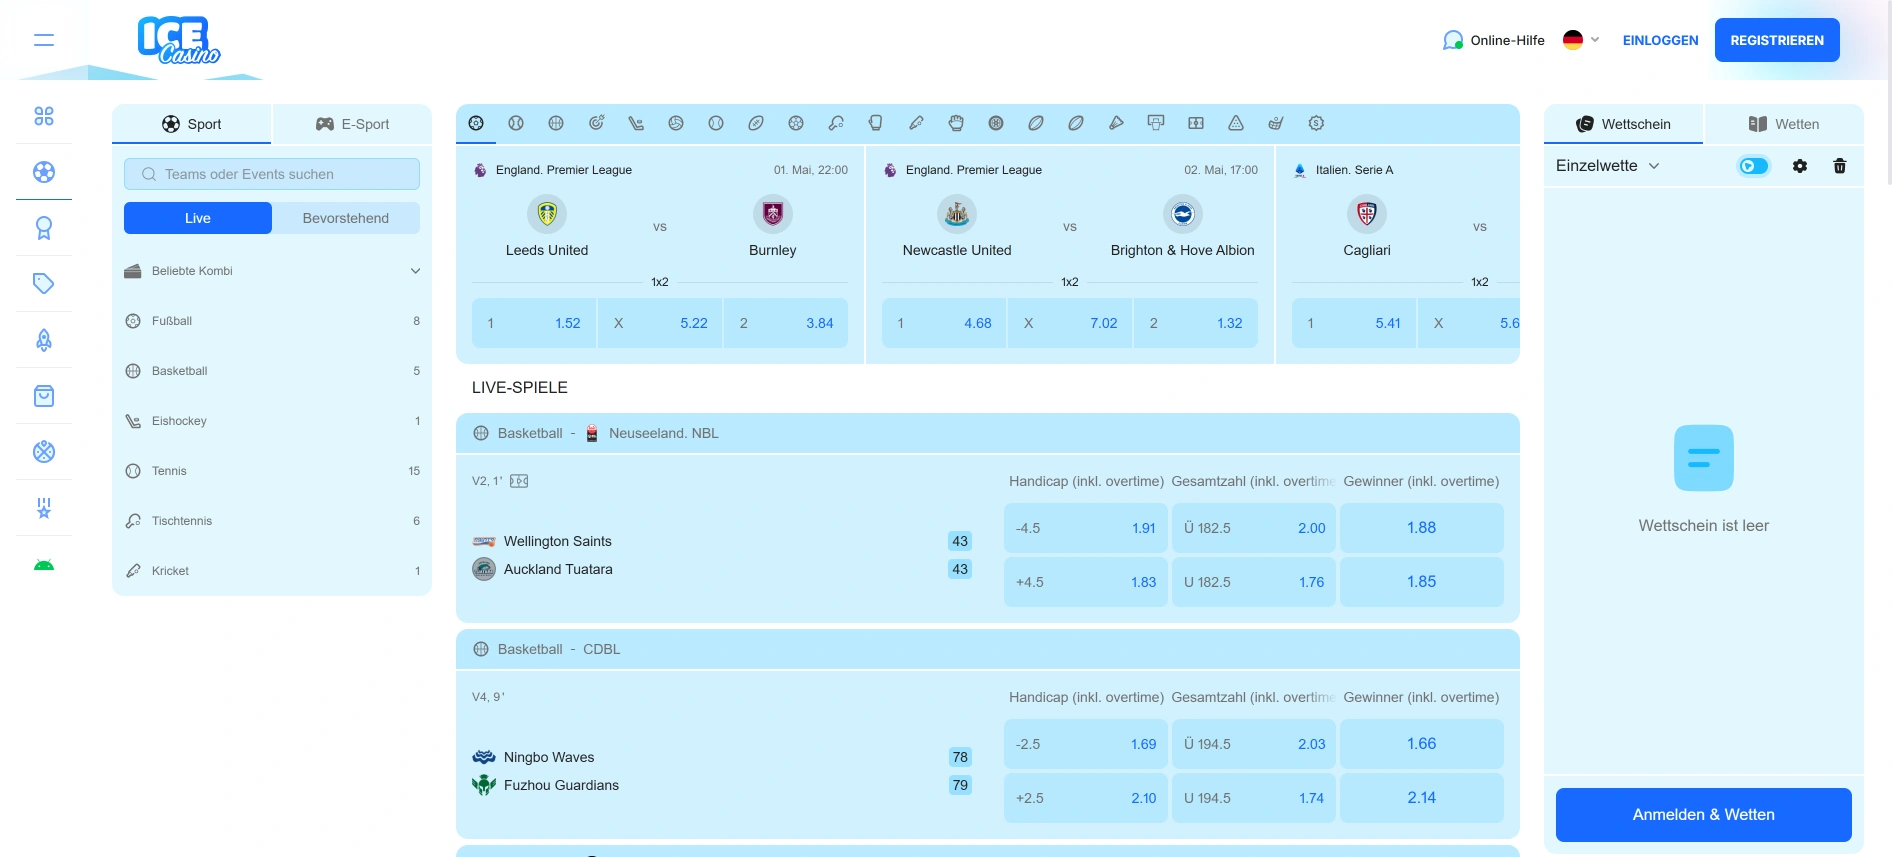This screenshot has height=857, width=1892.
Task: Select Eishockey in sports list
Action: [272, 421]
